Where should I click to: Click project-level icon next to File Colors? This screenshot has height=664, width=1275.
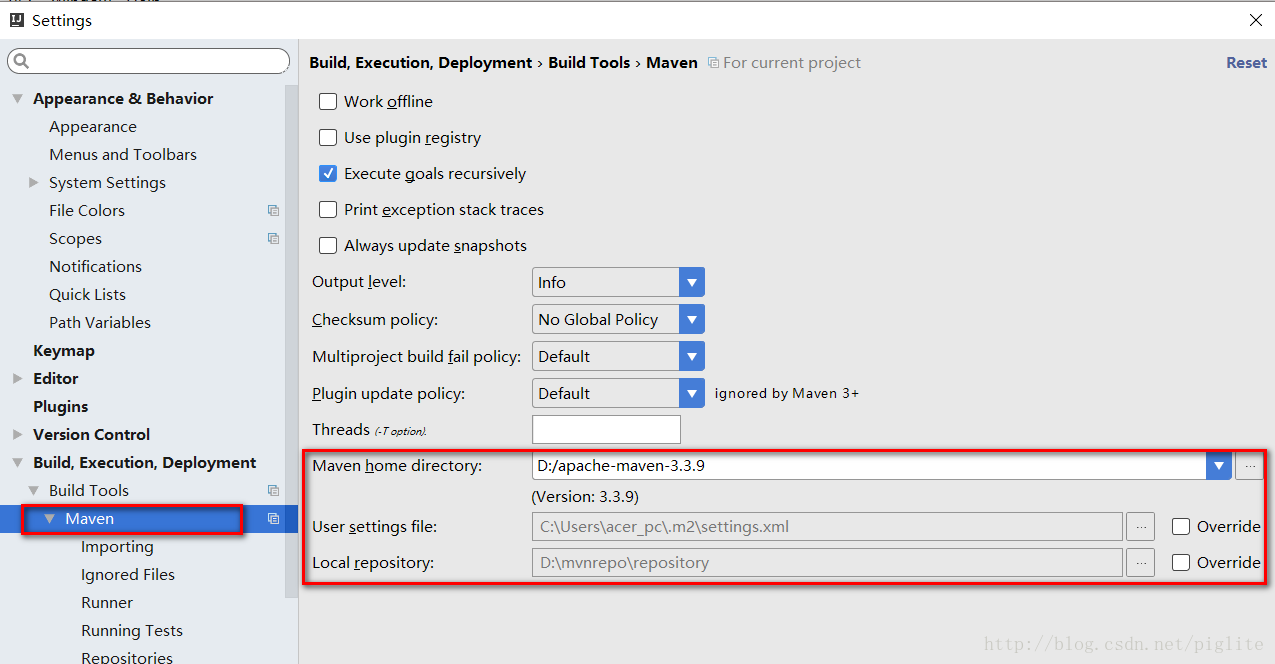(x=273, y=210)
